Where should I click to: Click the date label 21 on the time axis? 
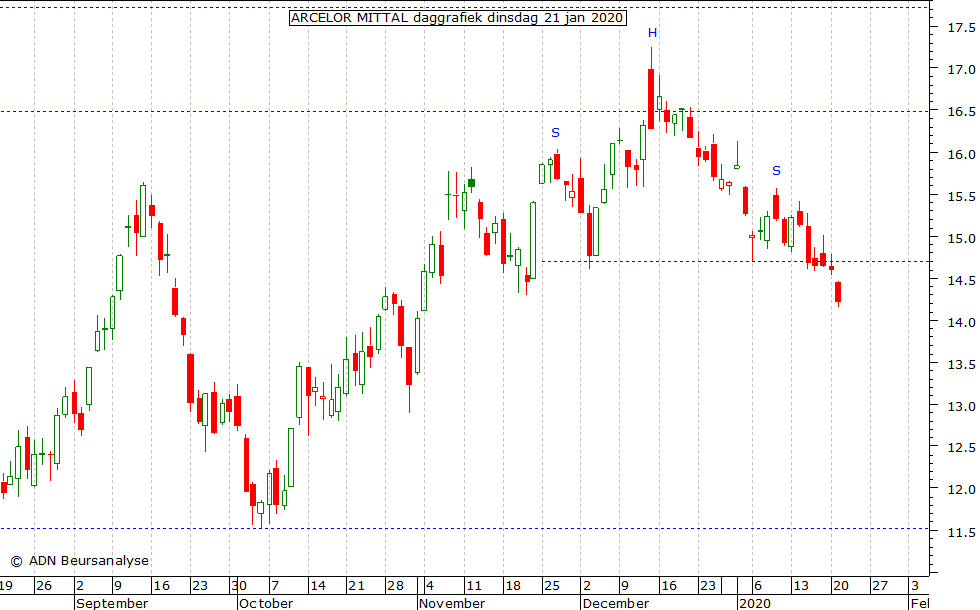pyautogui.click(x=356, y=586)
